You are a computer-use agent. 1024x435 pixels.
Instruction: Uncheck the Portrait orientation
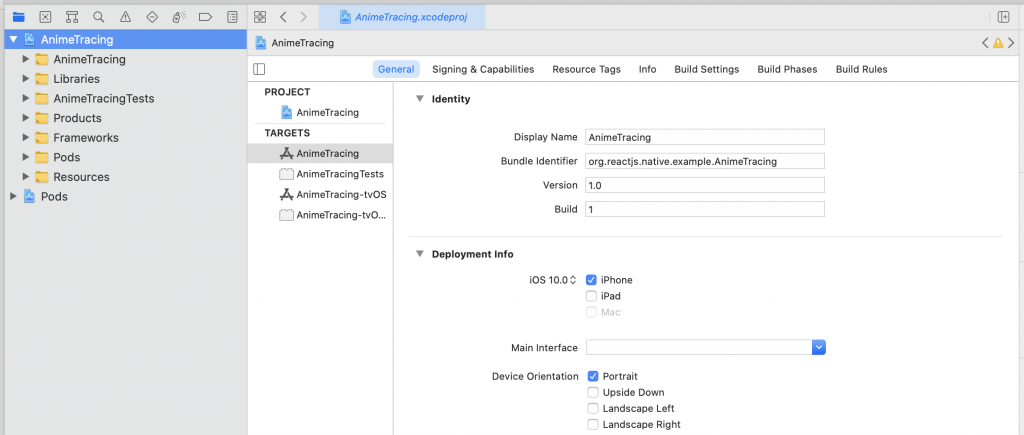[592, 376]
